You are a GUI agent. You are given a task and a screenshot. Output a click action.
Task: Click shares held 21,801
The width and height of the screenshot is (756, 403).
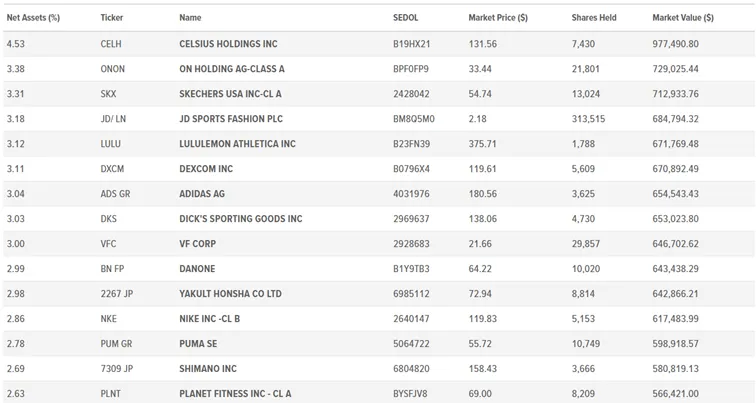pos(586,69)
